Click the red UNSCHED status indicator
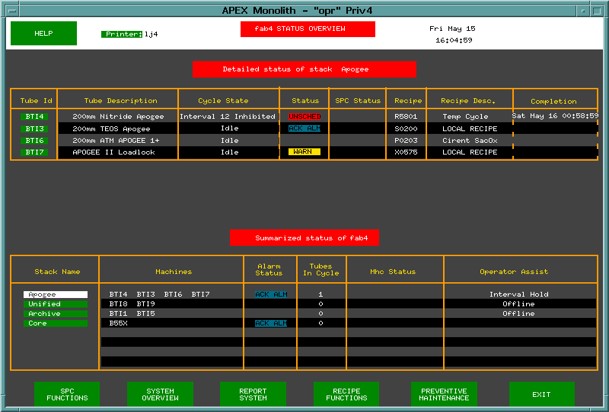 [304, 116]
